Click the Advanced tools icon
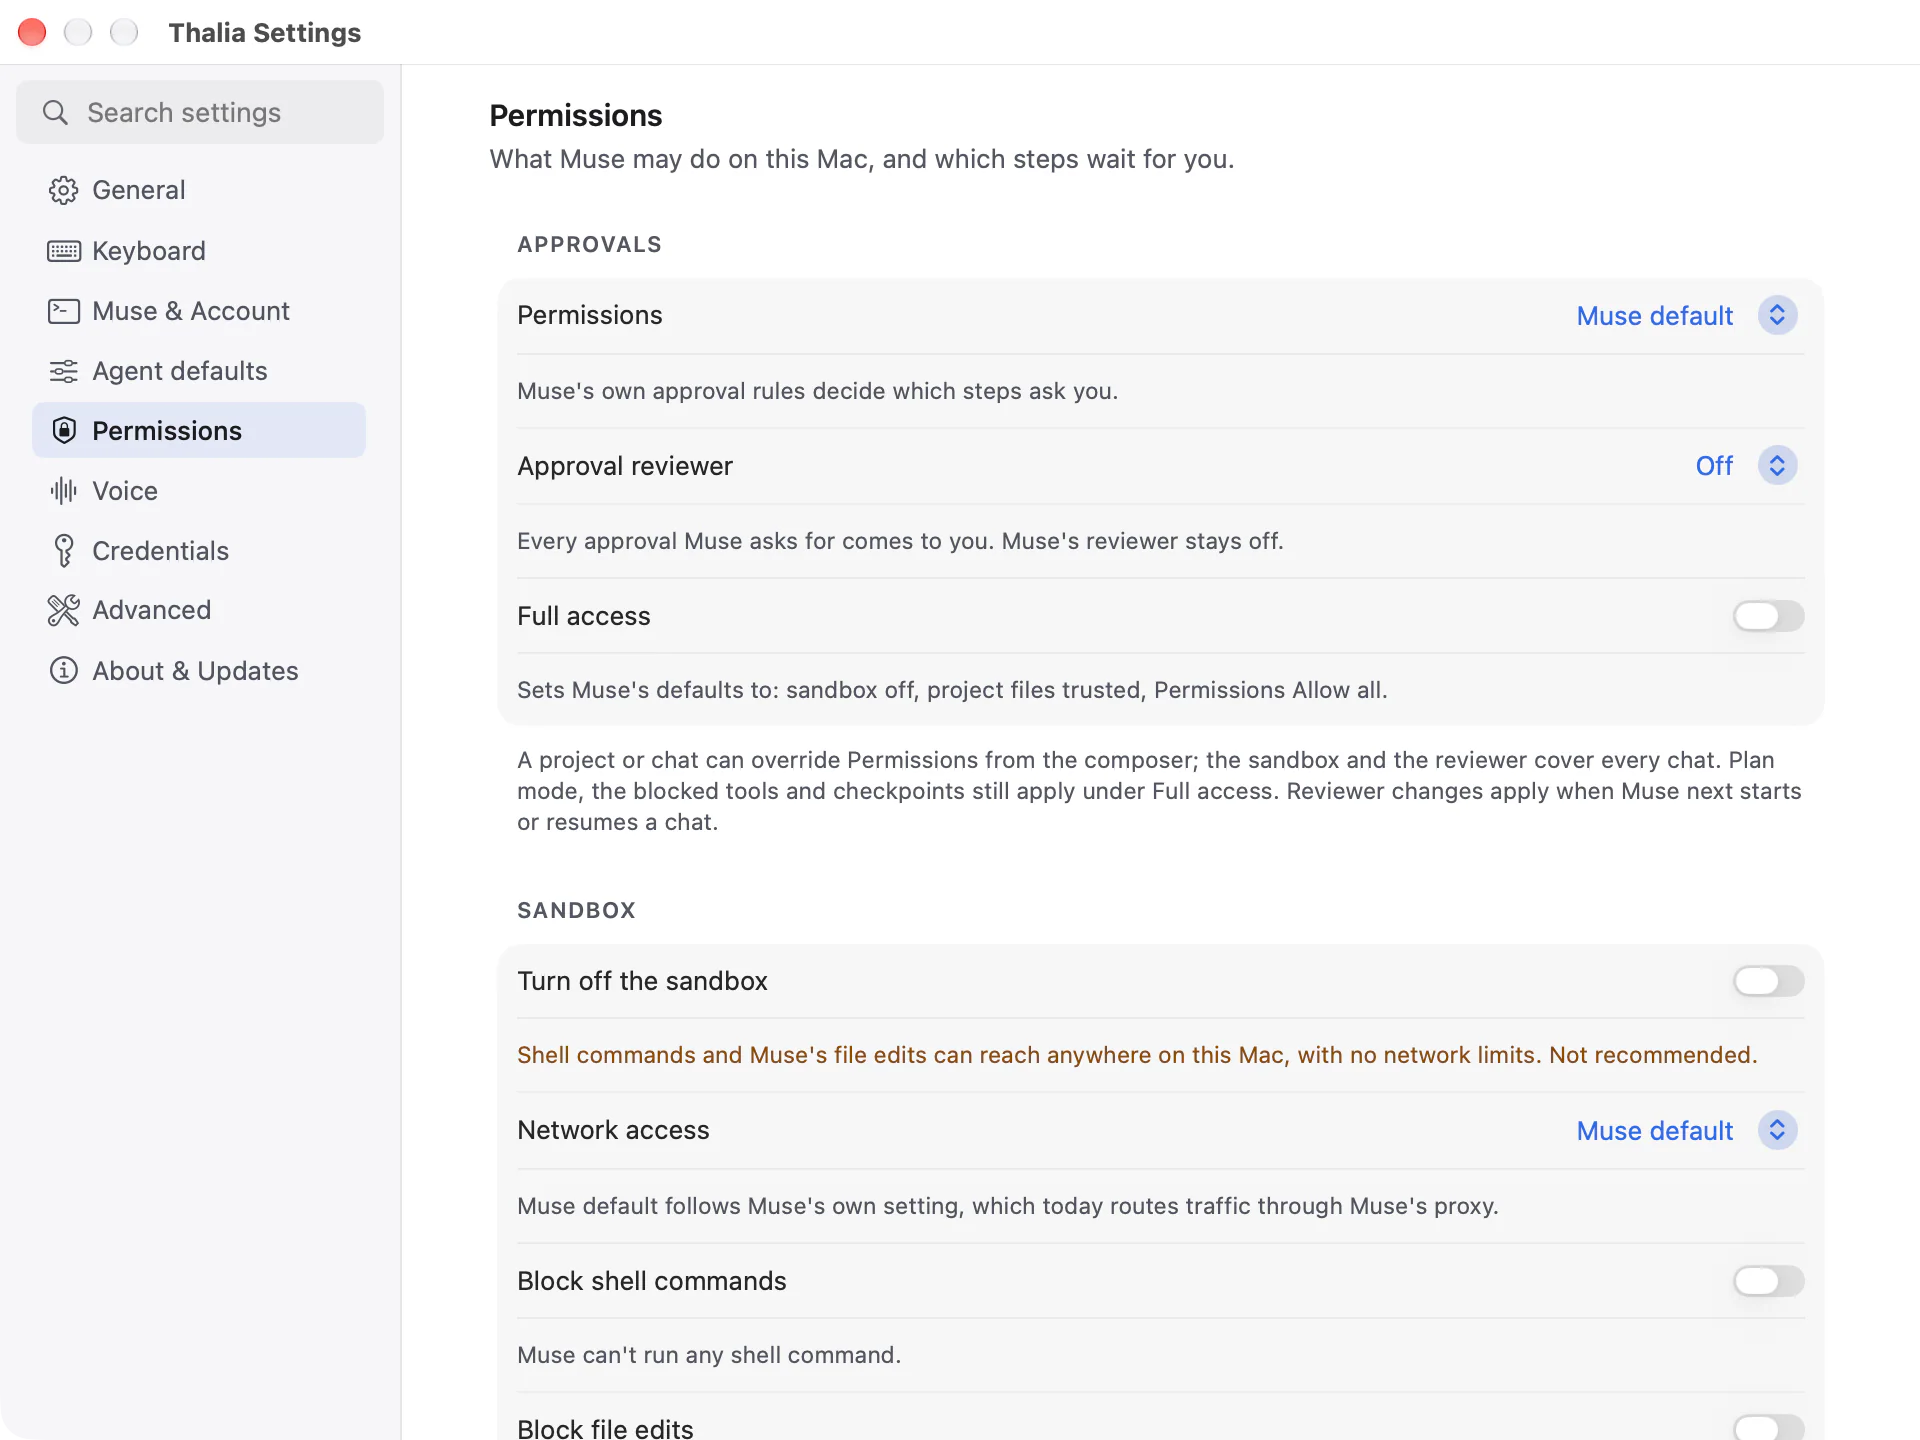Screen dimensions: 1920x1440 (x=63, y=610)
